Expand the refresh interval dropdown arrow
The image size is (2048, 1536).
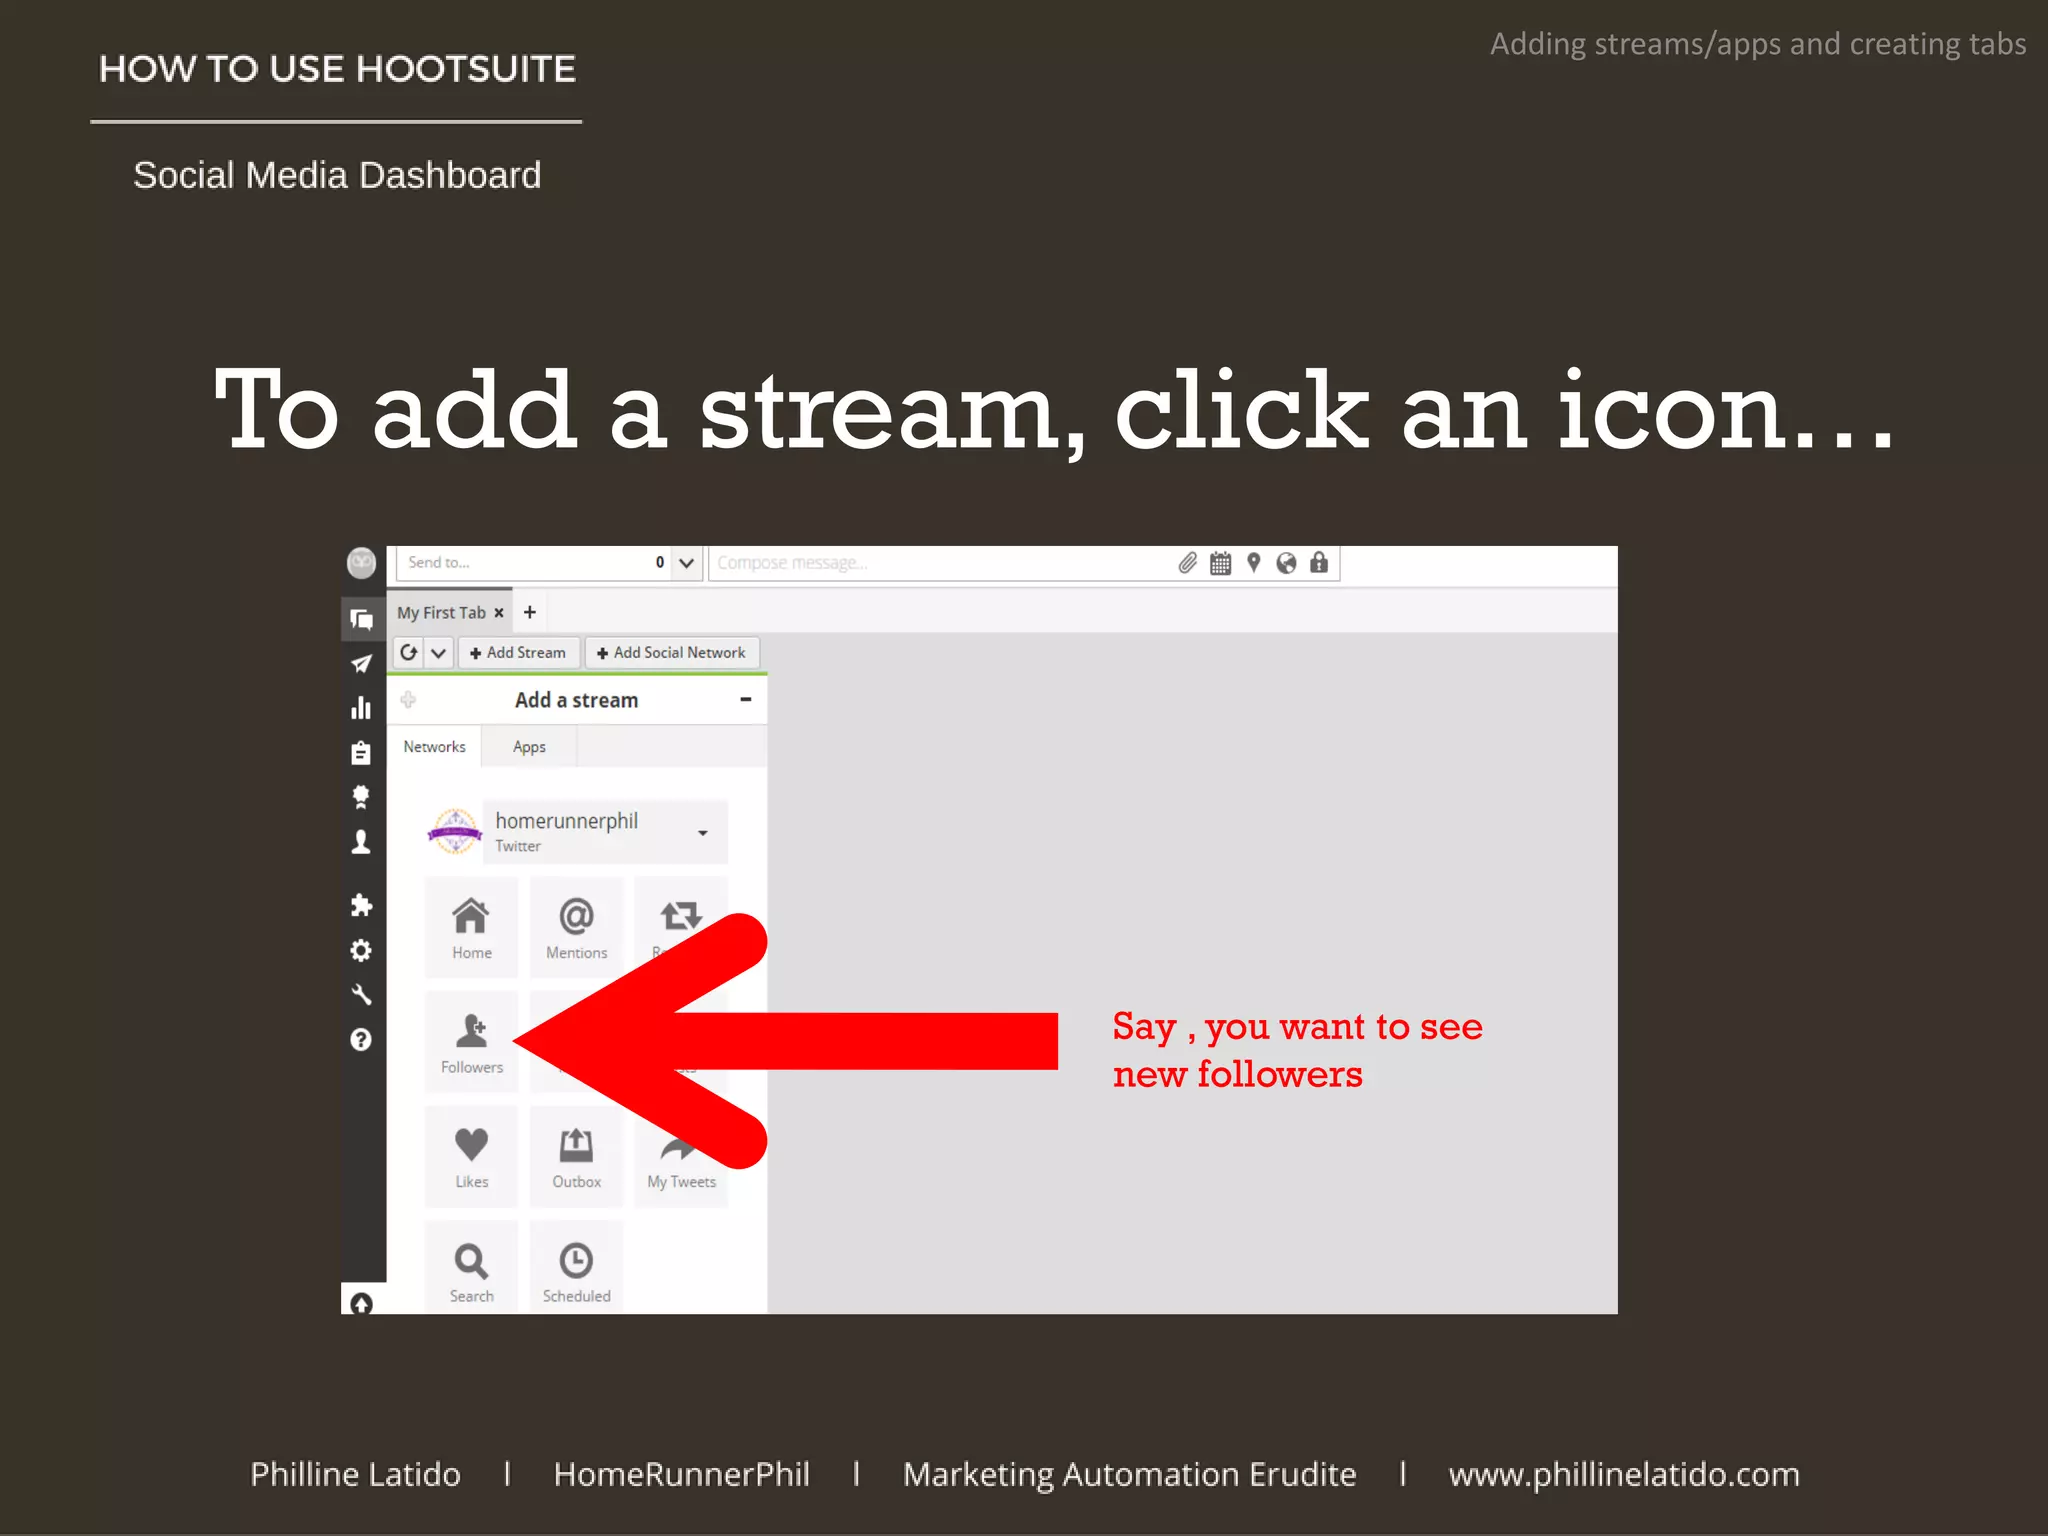[x=439, y=653]
